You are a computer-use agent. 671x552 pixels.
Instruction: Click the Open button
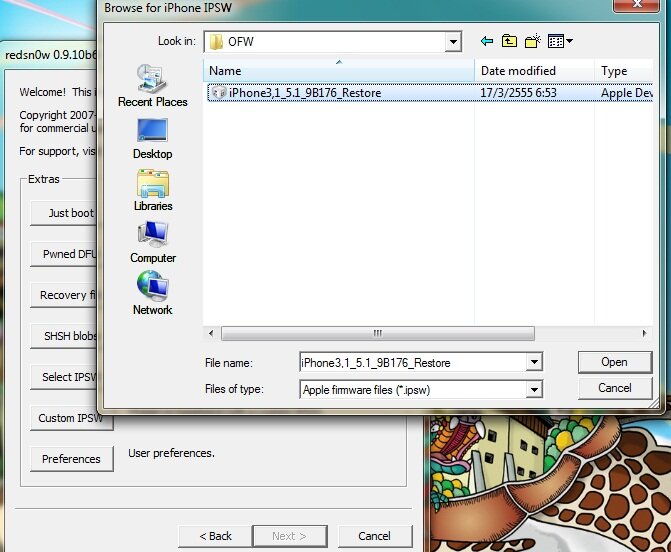(x=615, y=362)
